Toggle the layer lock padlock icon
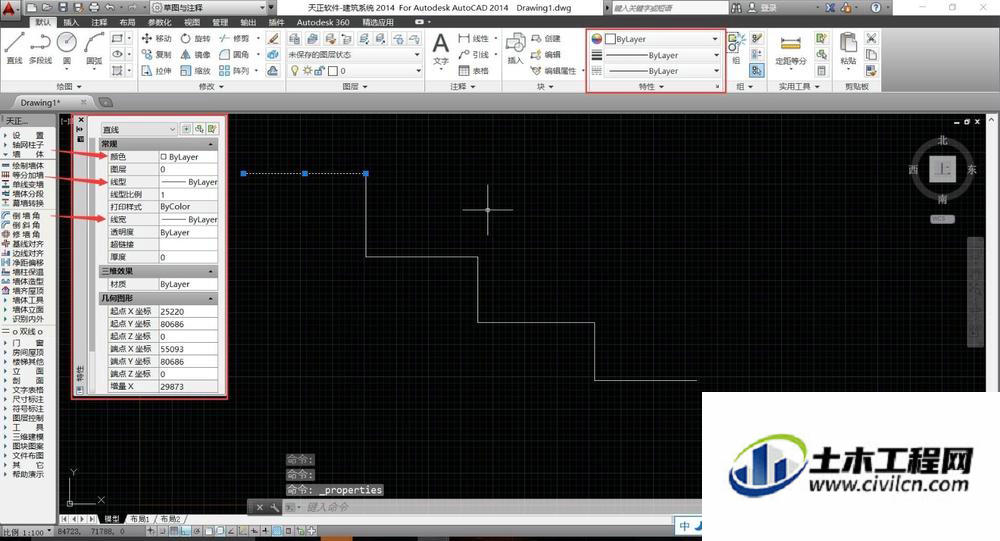This screenshot has width=1000, height=541. 320,71
